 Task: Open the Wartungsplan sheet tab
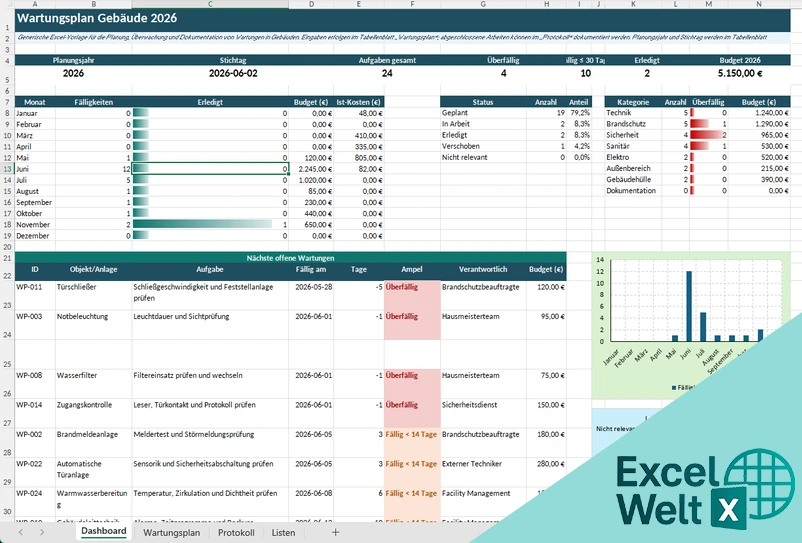coord(171,532)
